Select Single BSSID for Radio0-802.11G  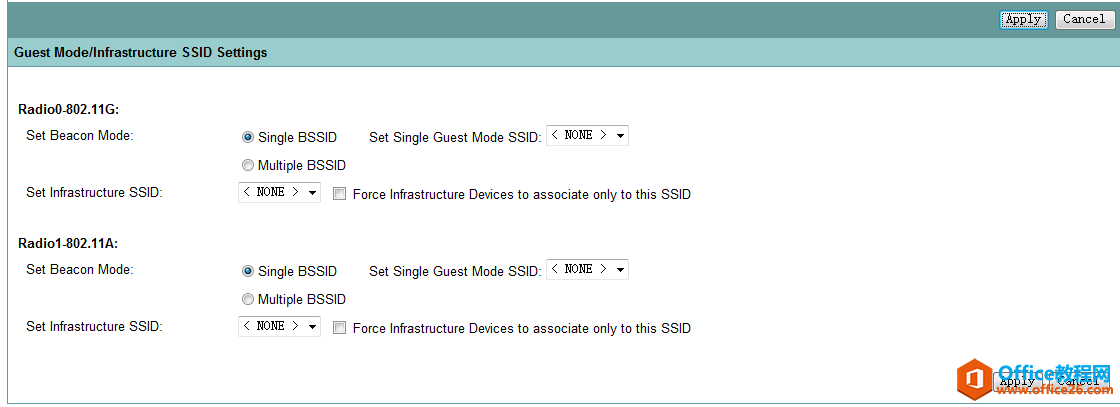coord(248,137)
